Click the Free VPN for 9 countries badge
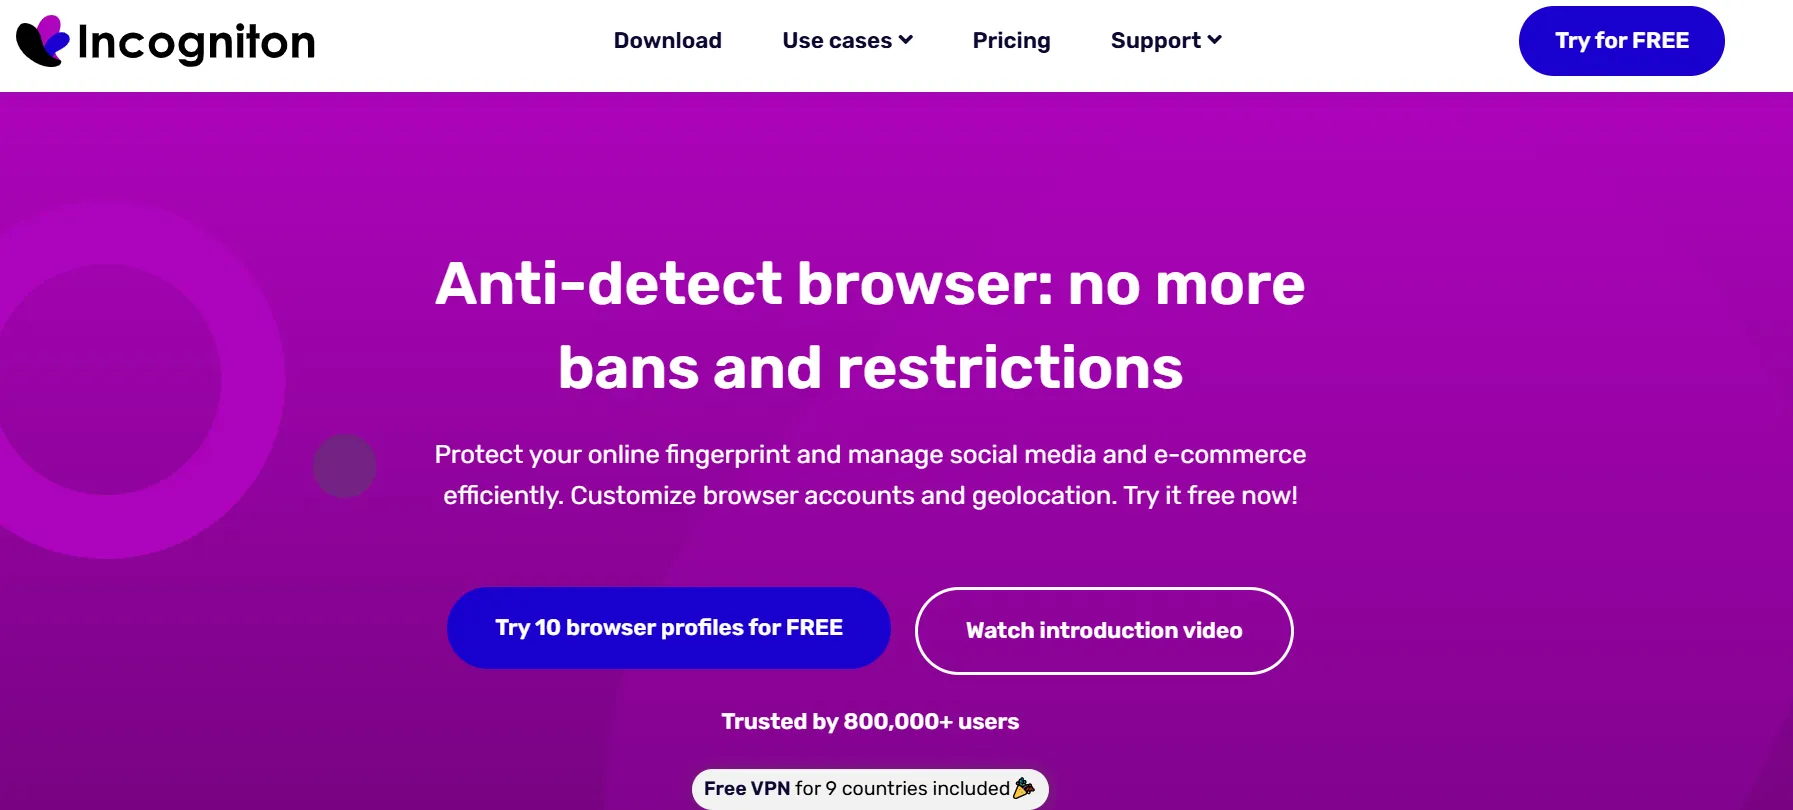The height and width of the screenshot is (810, 1793). coord(856,789)
